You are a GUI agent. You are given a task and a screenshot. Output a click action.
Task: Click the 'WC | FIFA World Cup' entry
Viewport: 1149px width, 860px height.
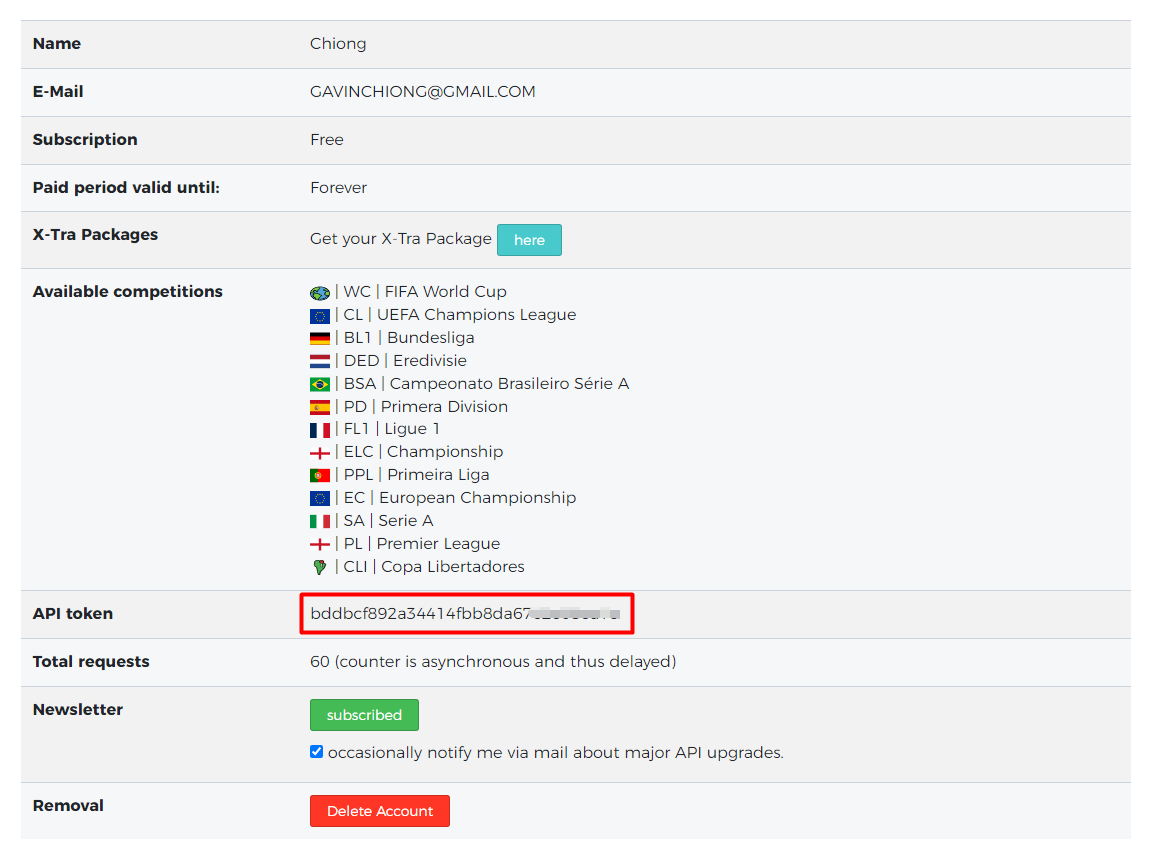425,292
